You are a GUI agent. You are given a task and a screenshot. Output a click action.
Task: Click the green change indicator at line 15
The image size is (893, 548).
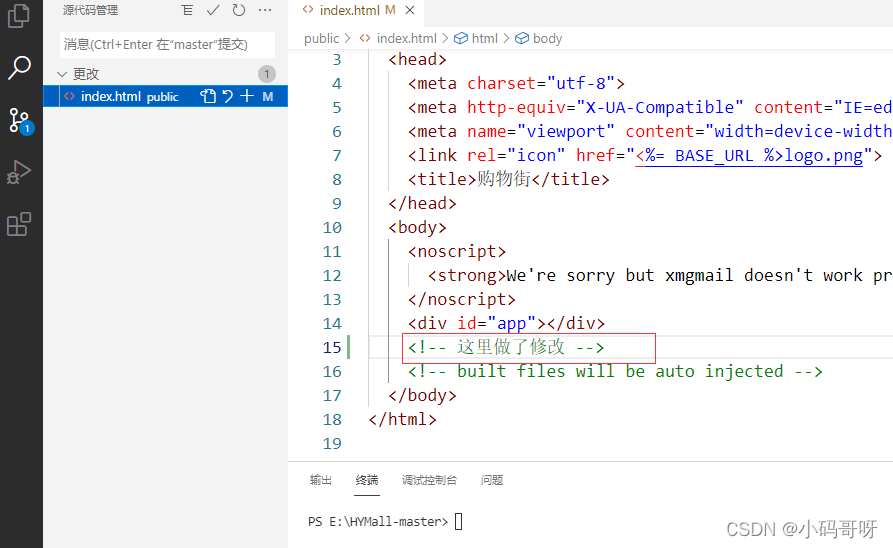349,347
